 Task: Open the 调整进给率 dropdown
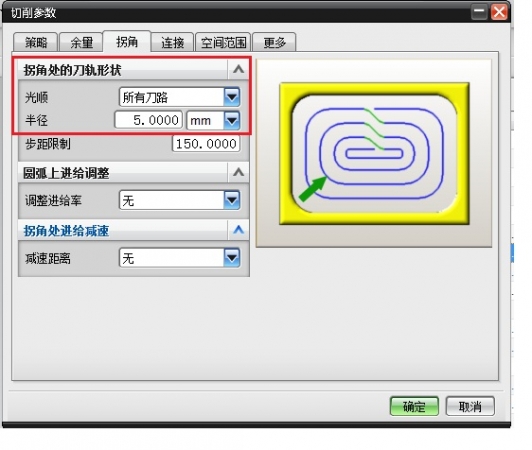[179, 200]
